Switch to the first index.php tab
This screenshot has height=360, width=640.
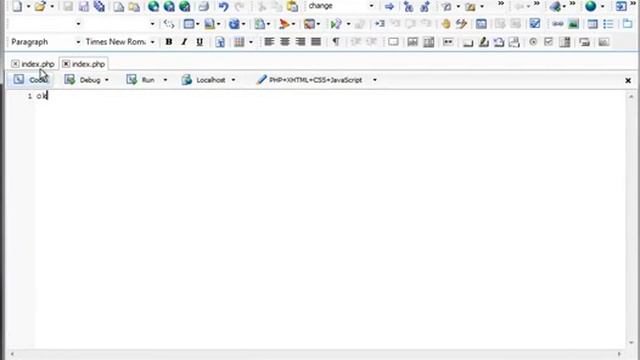pyautogui.click(x=38, y=64)
